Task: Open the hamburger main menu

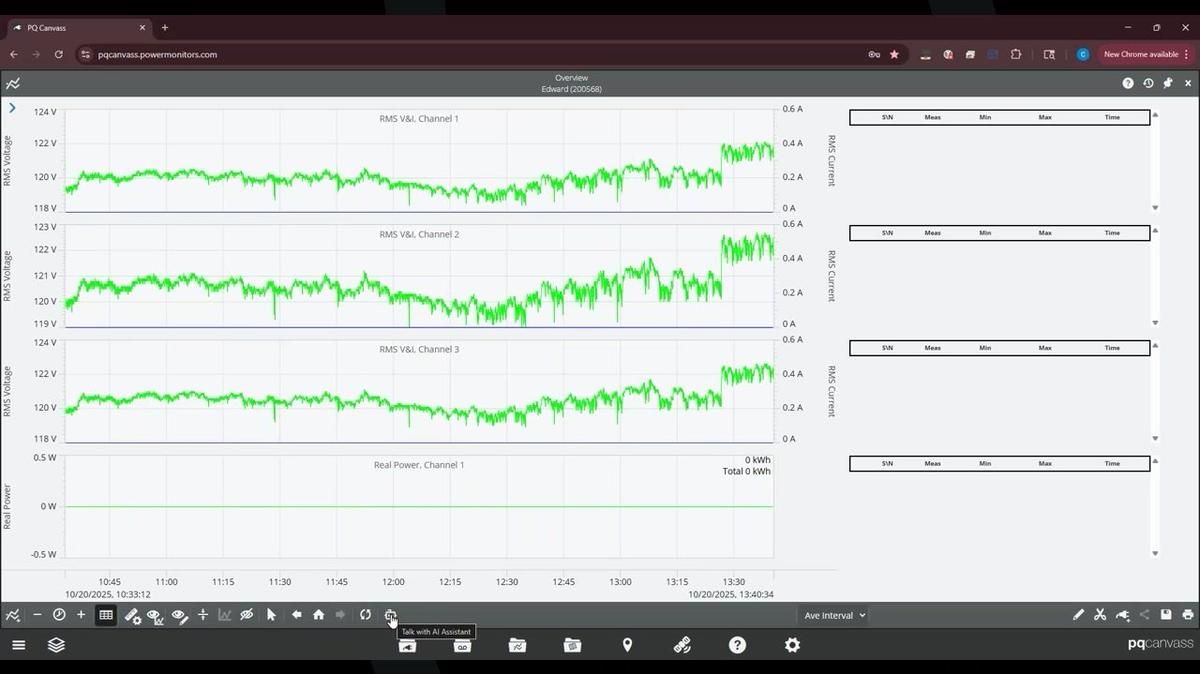Action: coord(18,645)
